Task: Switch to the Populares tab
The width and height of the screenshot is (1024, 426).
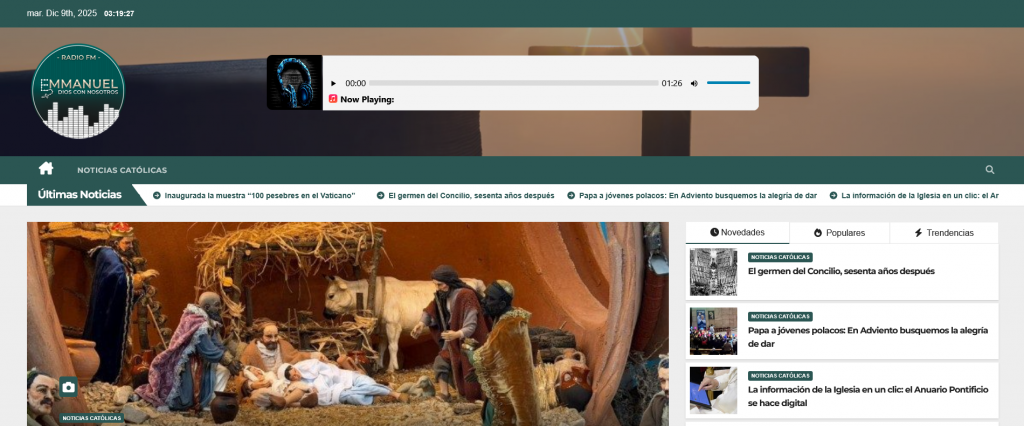Action: coord(839,233)
